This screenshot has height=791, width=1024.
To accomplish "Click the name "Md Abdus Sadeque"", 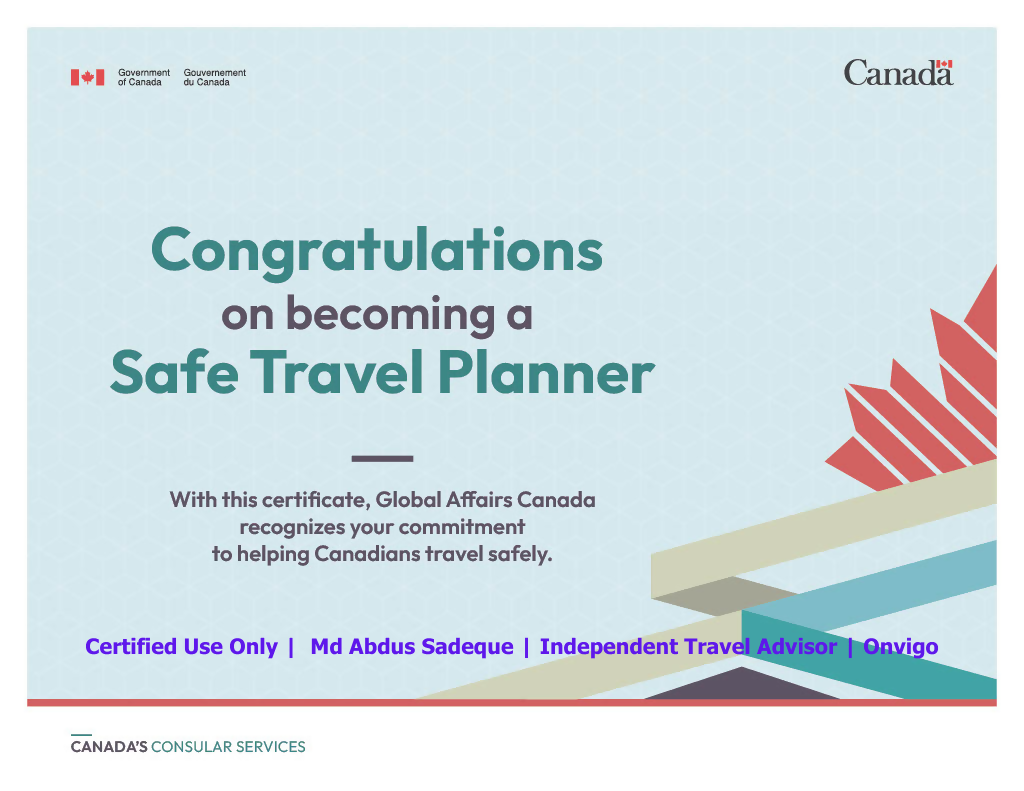I will tap(412, 647).
